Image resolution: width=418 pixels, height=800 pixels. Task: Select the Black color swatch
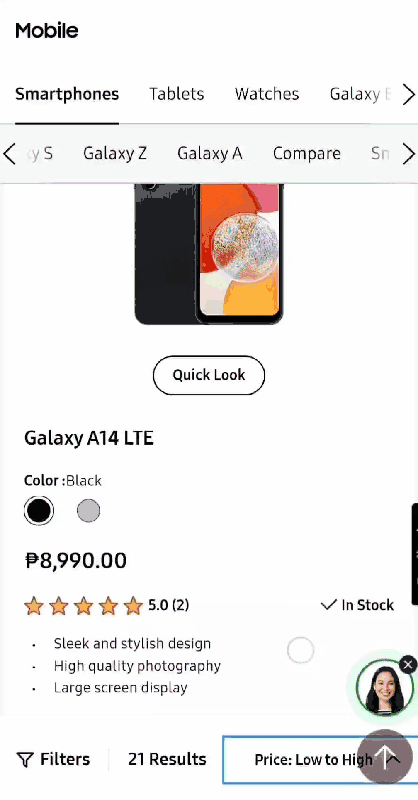(39, 511)
